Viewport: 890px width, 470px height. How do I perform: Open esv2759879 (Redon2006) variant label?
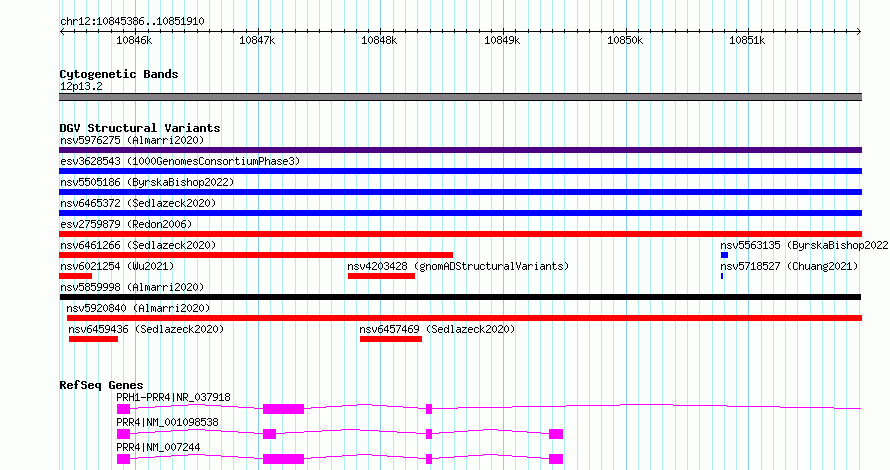point(126,224)
